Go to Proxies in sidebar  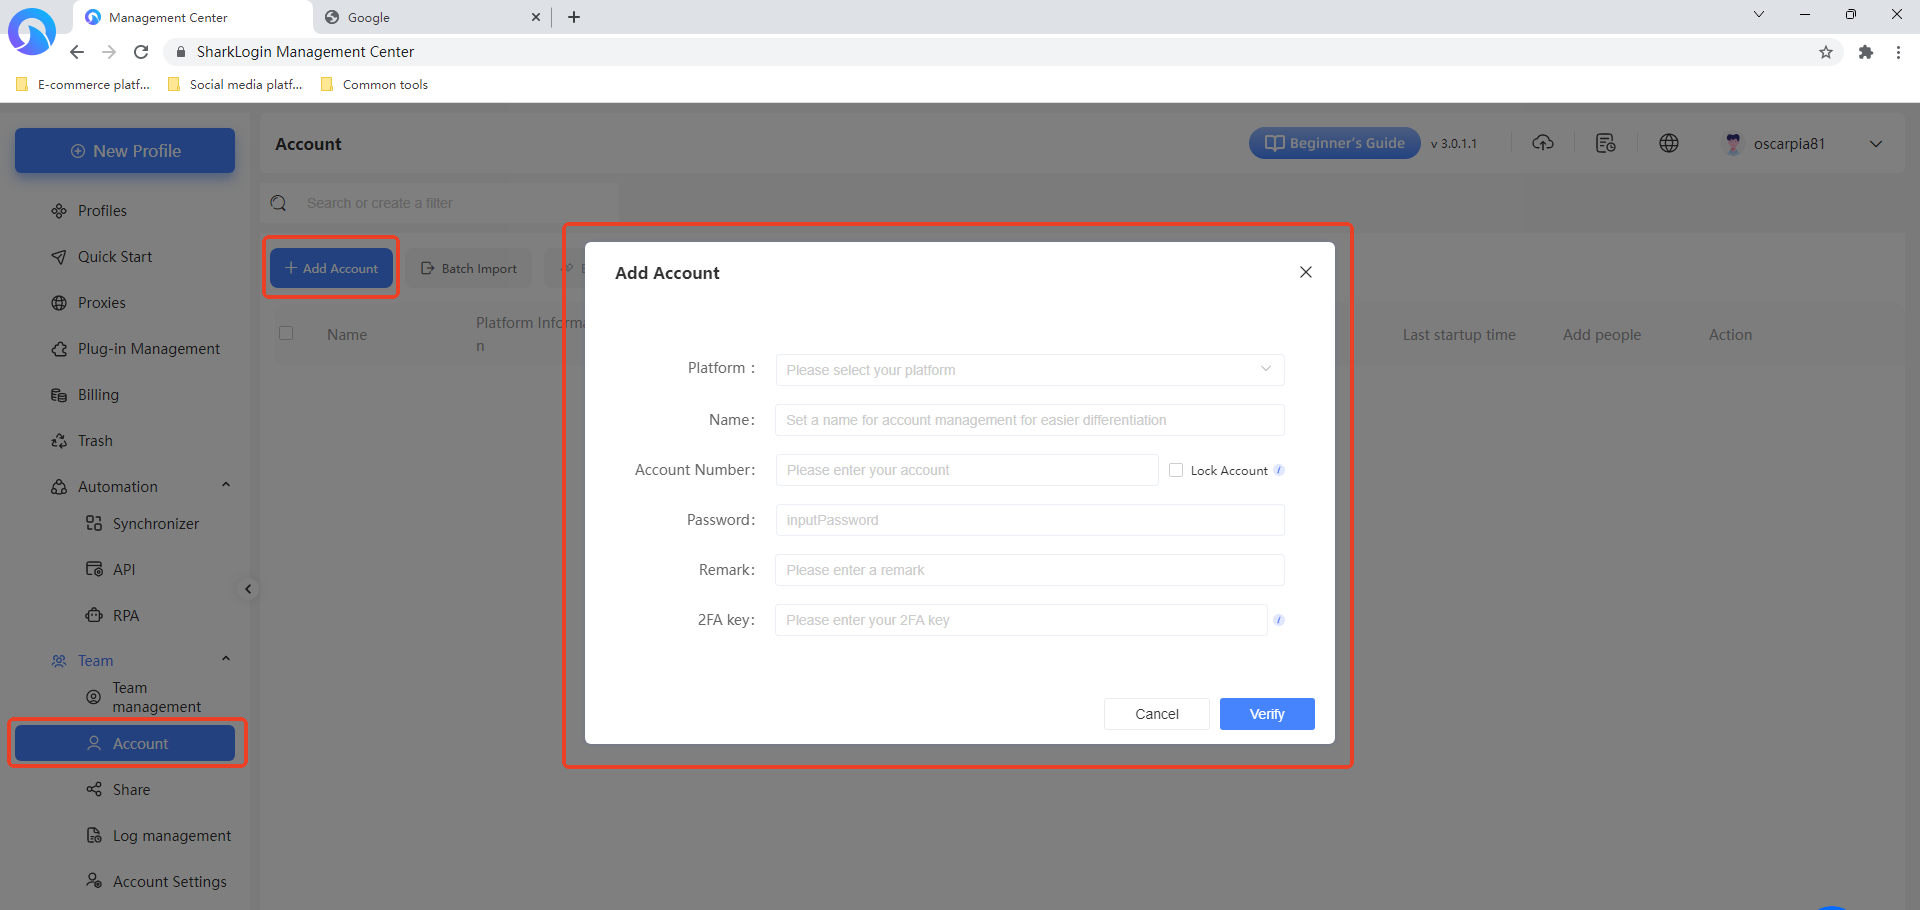(x=101, y=303)
